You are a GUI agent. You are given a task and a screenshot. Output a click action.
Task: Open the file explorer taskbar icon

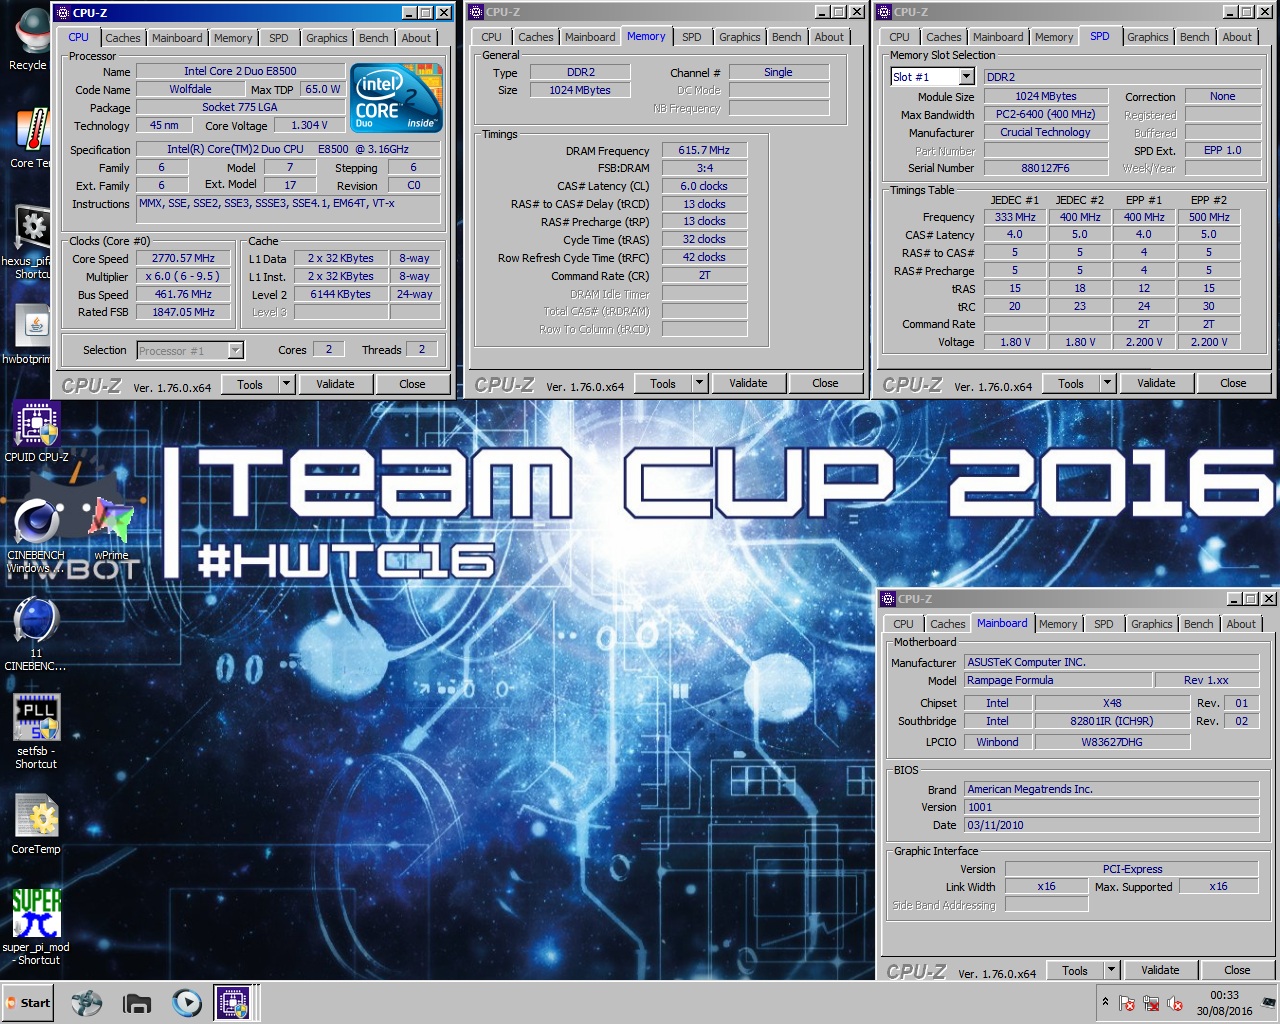coord(137,1002)
